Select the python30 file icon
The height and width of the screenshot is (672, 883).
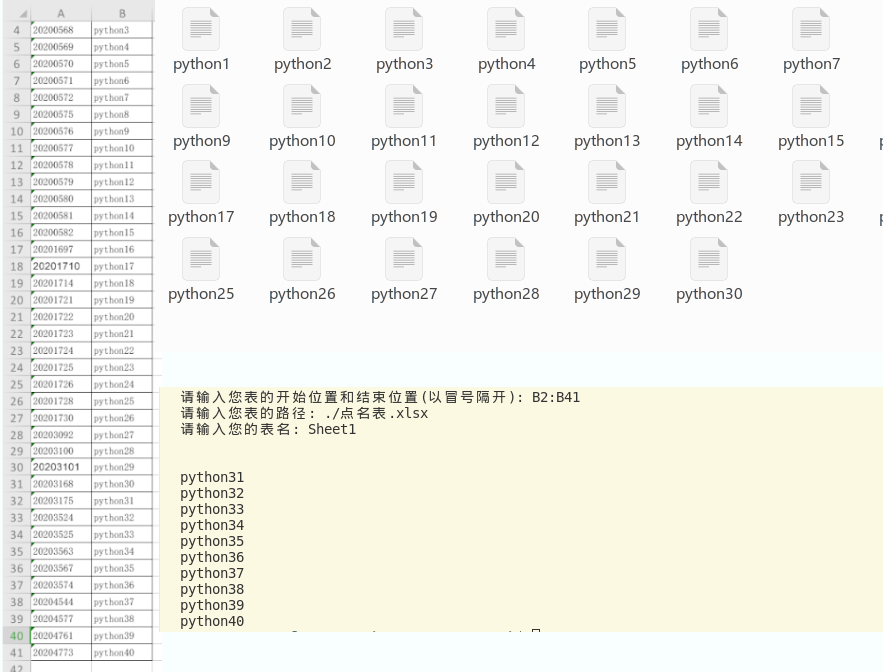tap(709, 260)
